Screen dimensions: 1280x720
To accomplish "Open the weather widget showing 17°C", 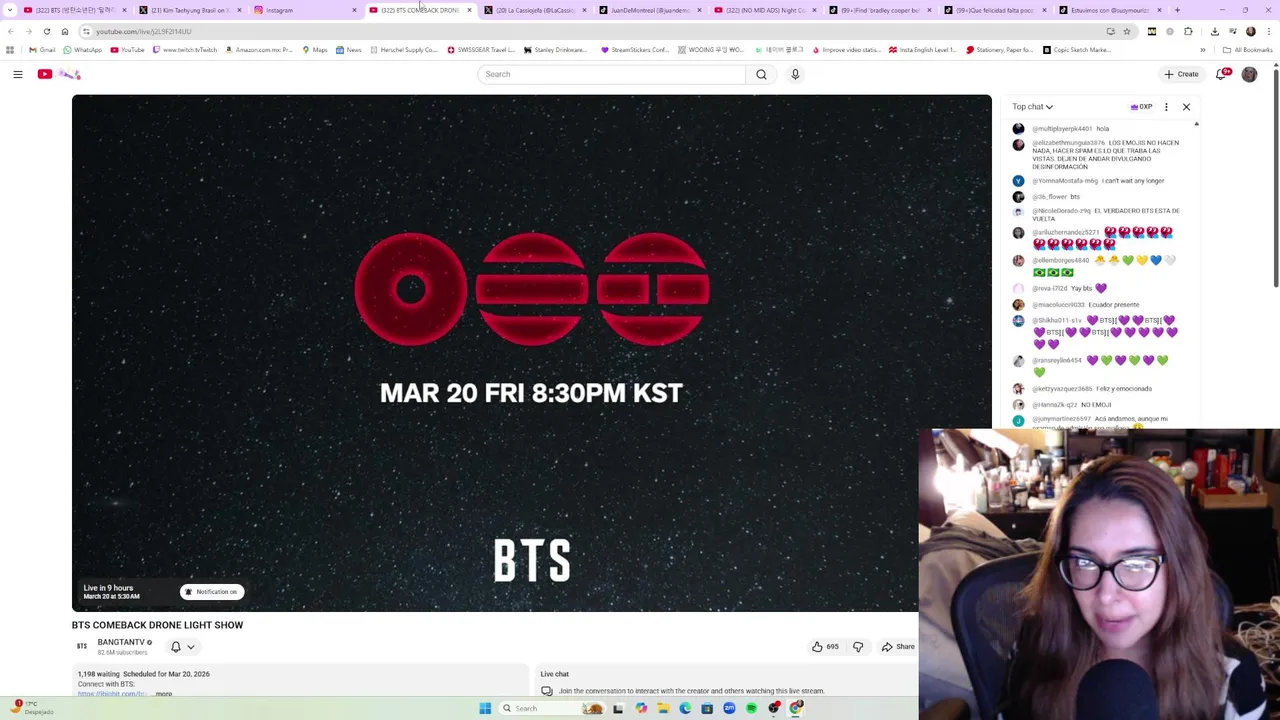I will [30, 708].
